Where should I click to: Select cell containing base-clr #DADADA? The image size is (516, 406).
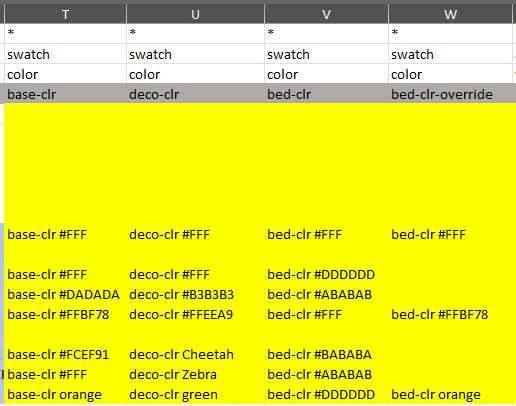pyautogui.click(x=65, y=294)
